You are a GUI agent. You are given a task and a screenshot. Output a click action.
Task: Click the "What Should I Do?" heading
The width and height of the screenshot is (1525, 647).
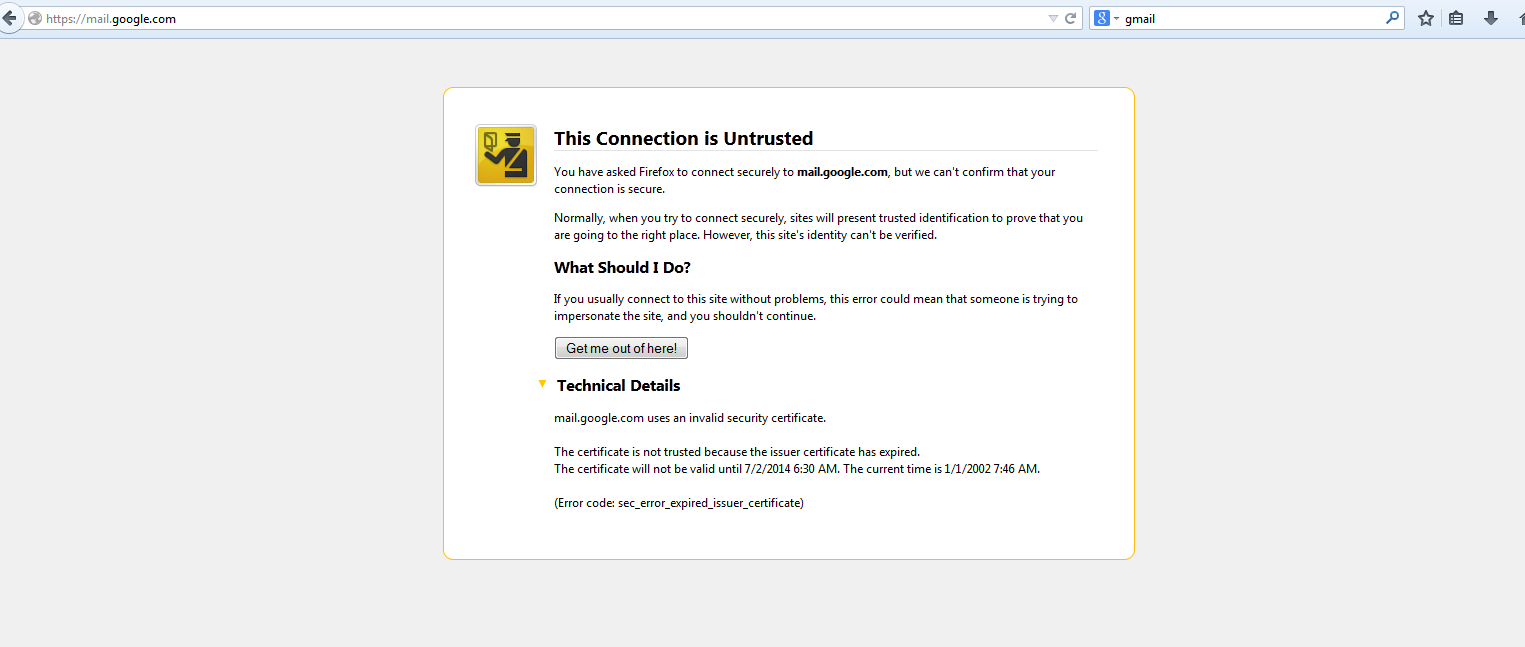(x=622, y=268)
